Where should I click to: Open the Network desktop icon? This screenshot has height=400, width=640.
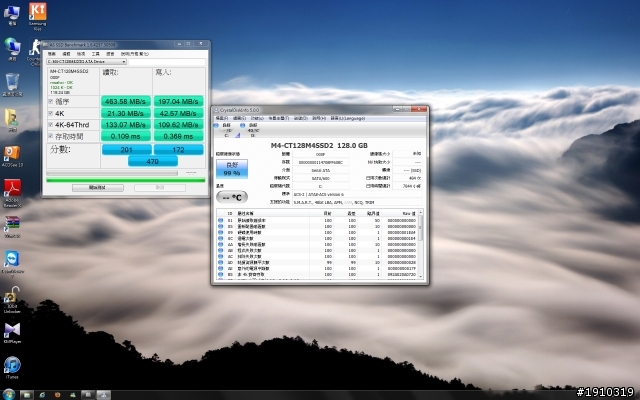pyautogui.click(x=12, y=49)
